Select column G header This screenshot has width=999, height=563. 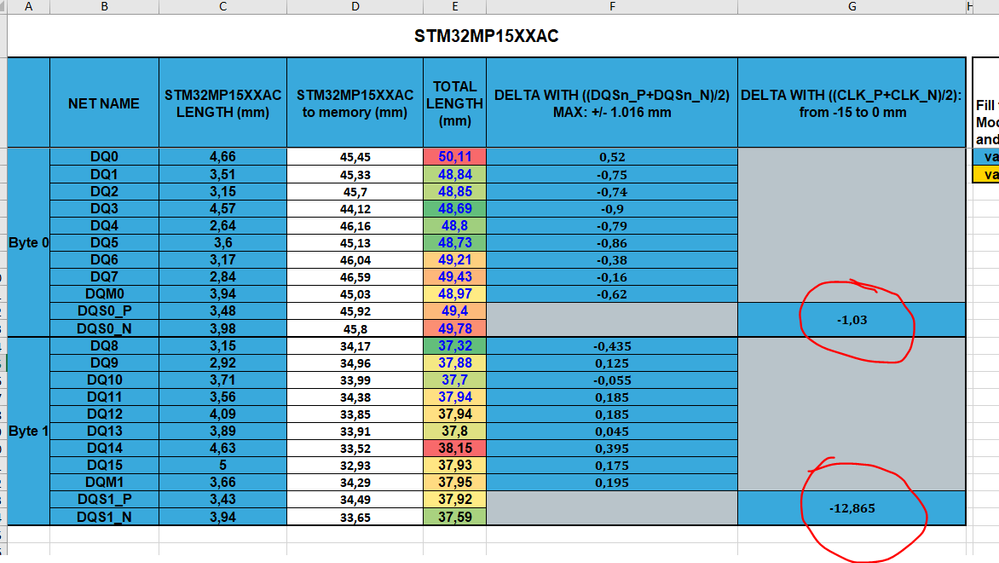pos(852,6)
